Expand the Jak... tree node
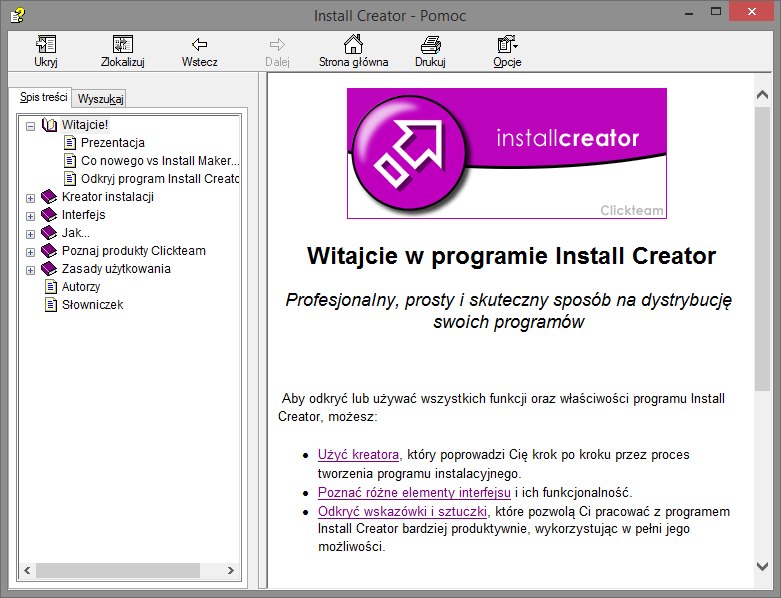The image size is (781, 598). (30, 234)
